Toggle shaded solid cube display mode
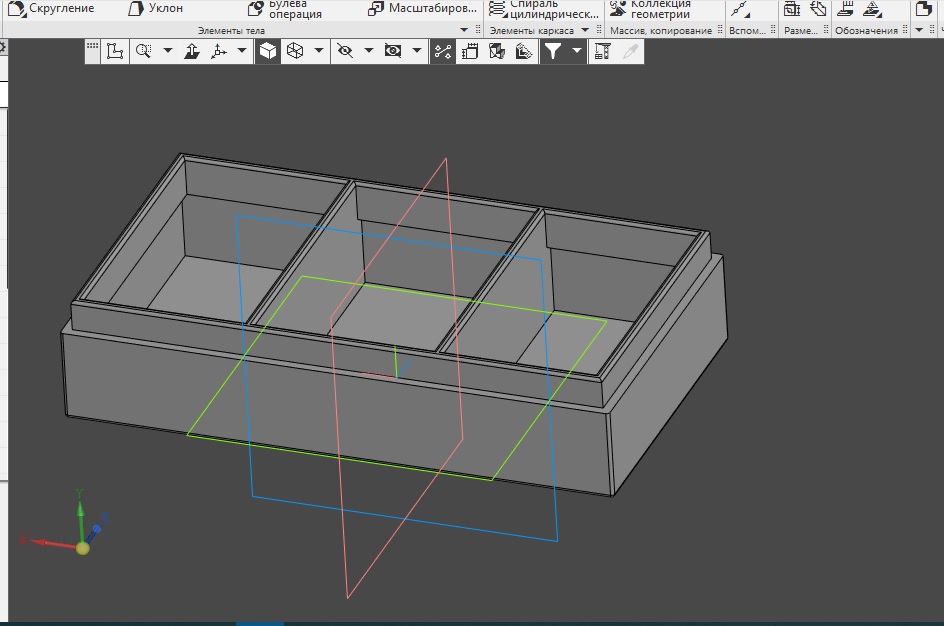 267,51
